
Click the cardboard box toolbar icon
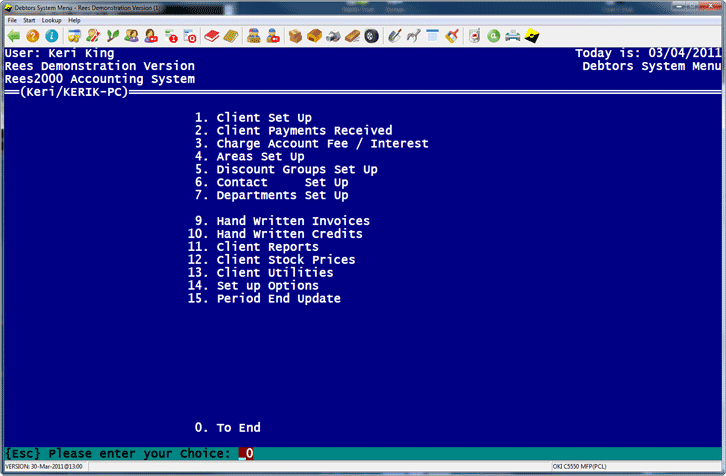click(295, 36)
